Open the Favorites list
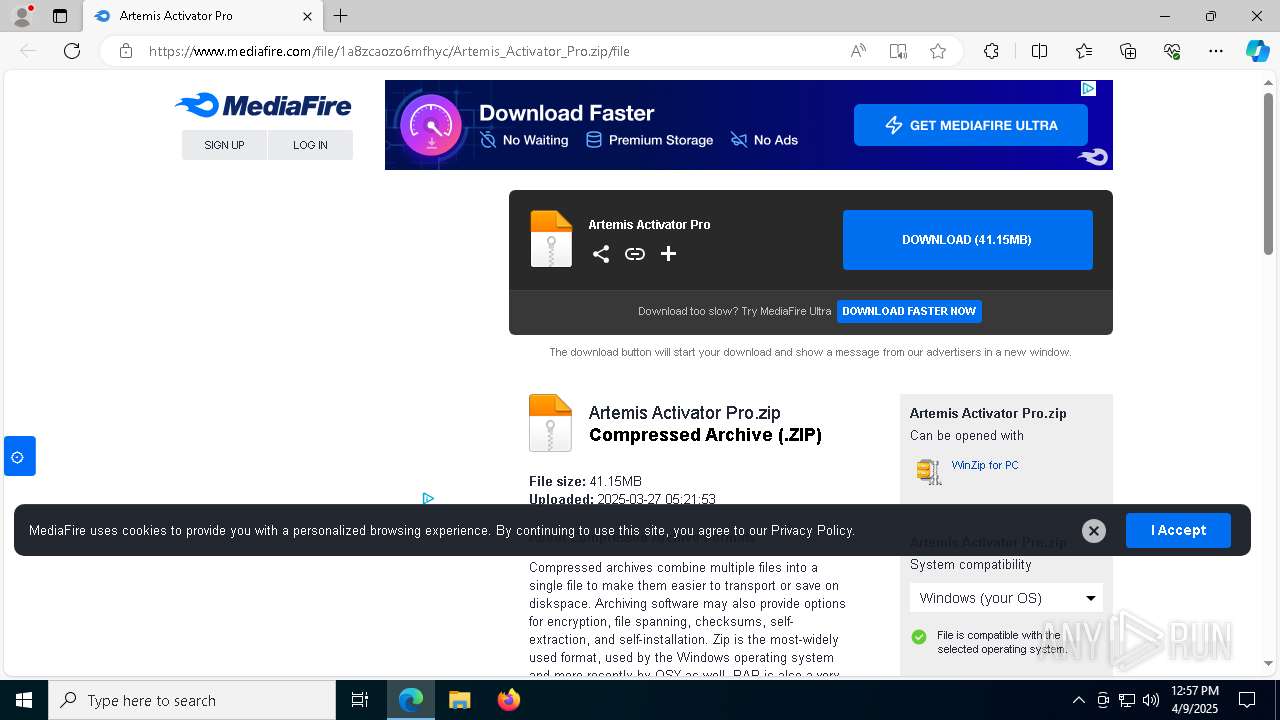Screen dimensions: 1280x720 pos(1084,51)
